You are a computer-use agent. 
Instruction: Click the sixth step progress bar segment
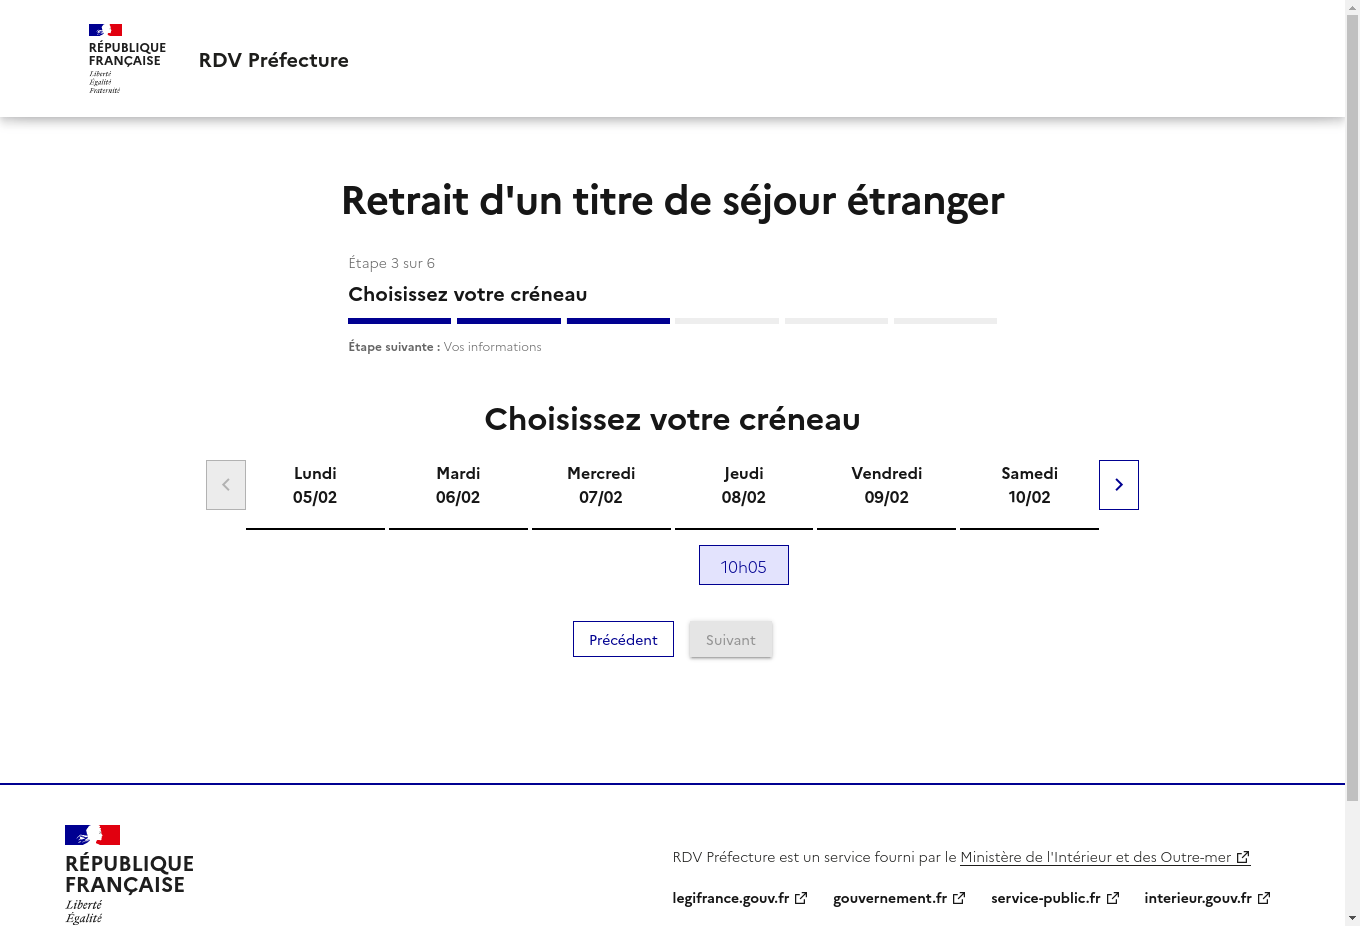click(x=946, y=321)
